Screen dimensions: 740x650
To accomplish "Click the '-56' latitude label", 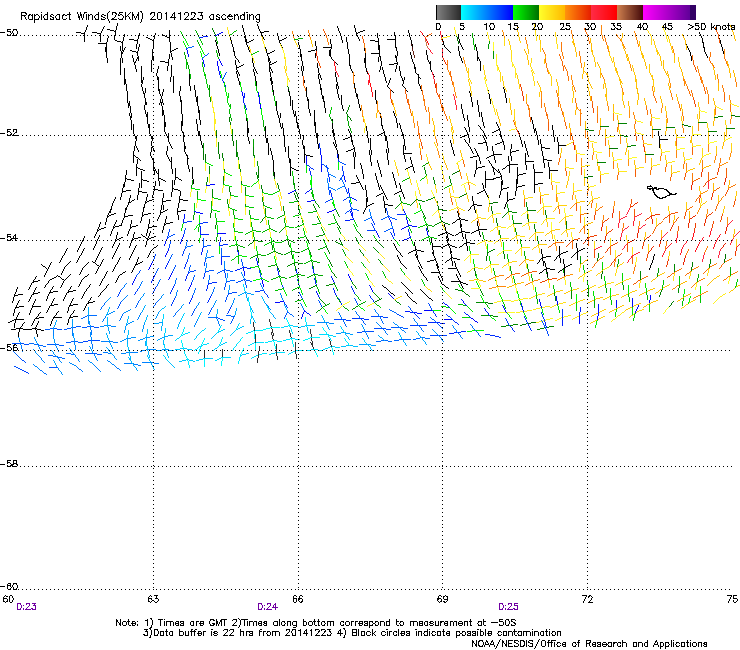I will [9, 347].
